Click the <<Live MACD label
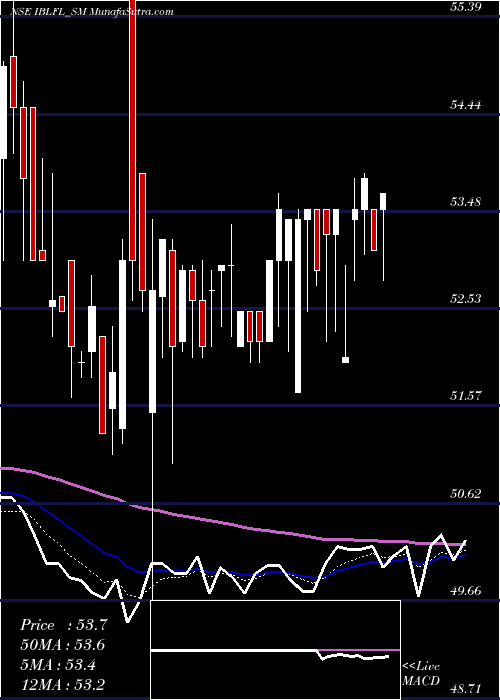 point(421,673)
